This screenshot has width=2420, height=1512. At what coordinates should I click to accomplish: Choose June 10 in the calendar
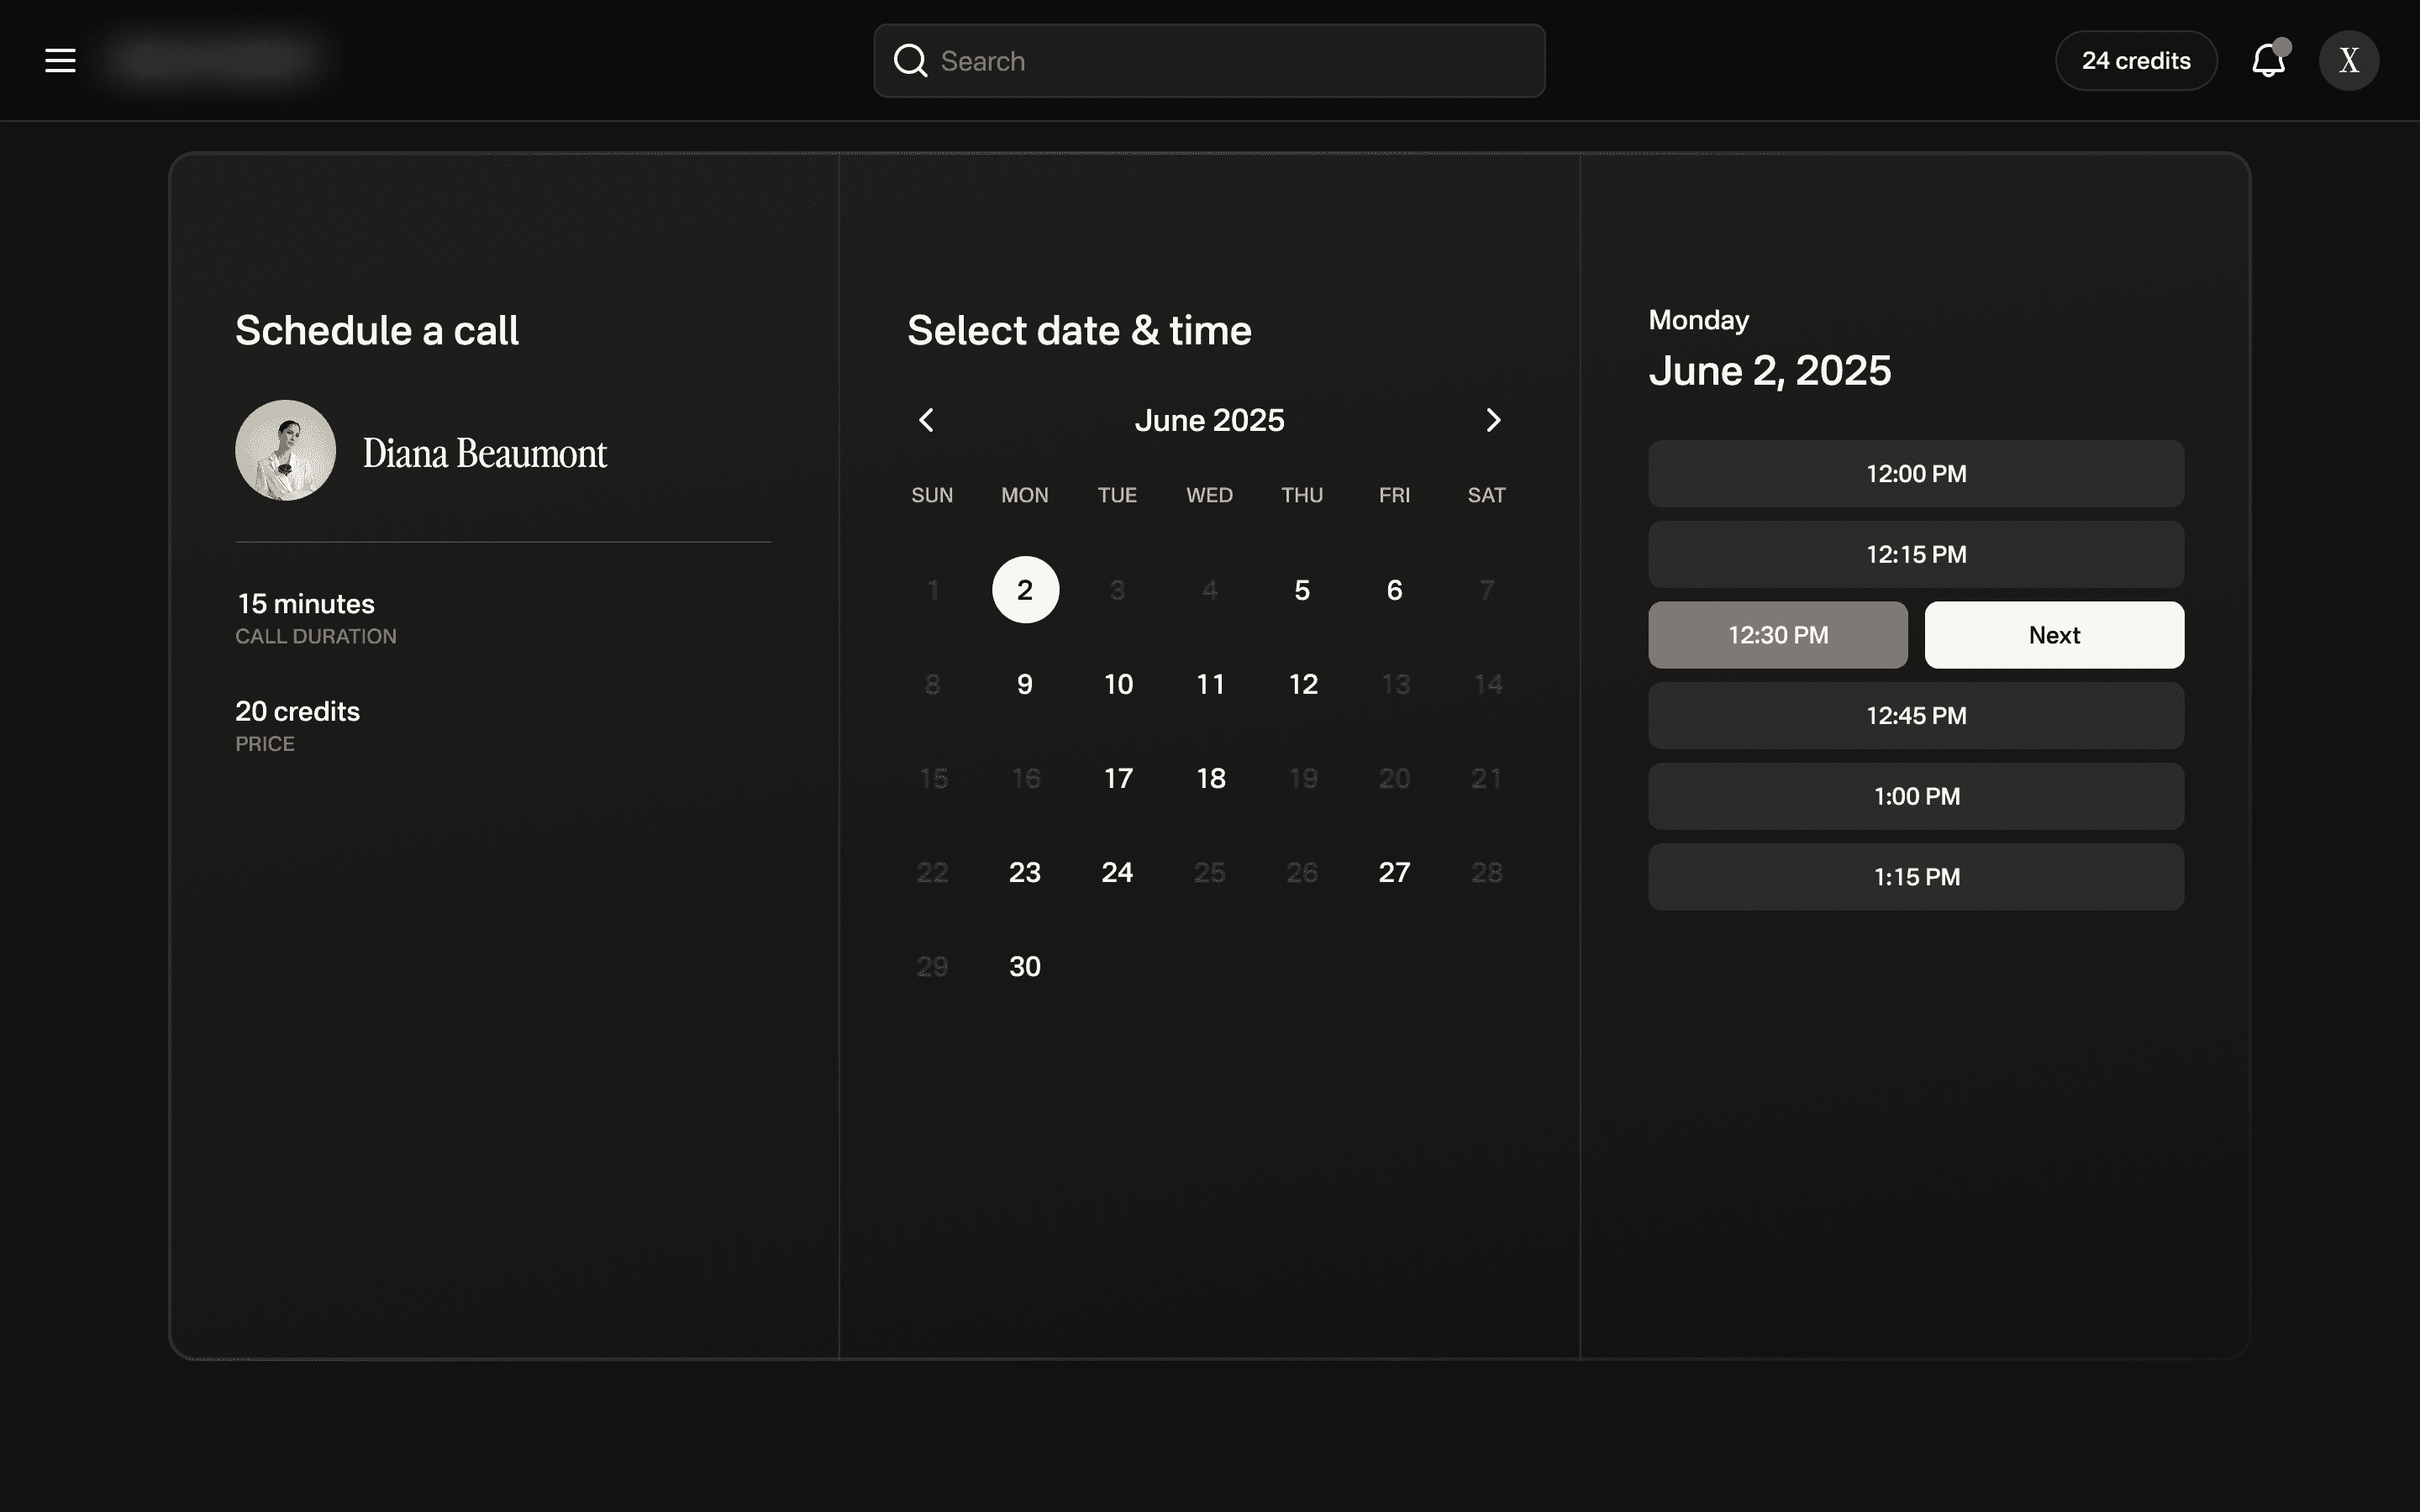tap(1118, 684)
